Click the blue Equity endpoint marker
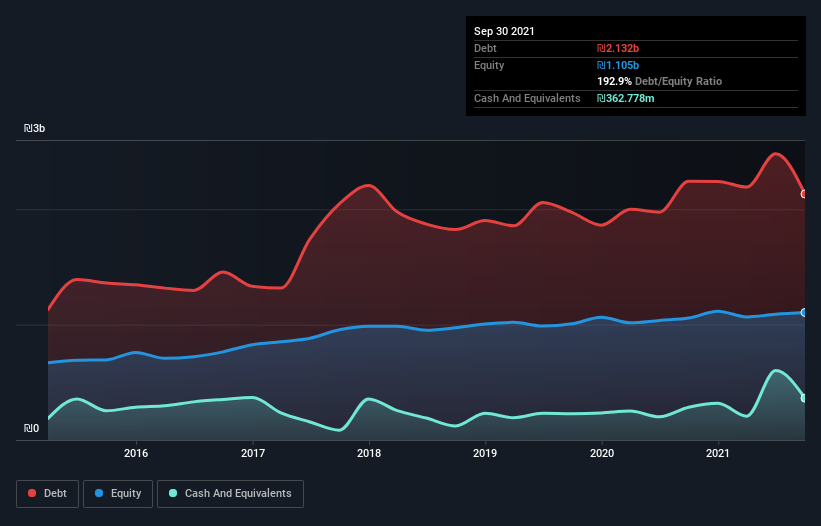The height and width of the screenshot is (526, 821). pos(804,312)
